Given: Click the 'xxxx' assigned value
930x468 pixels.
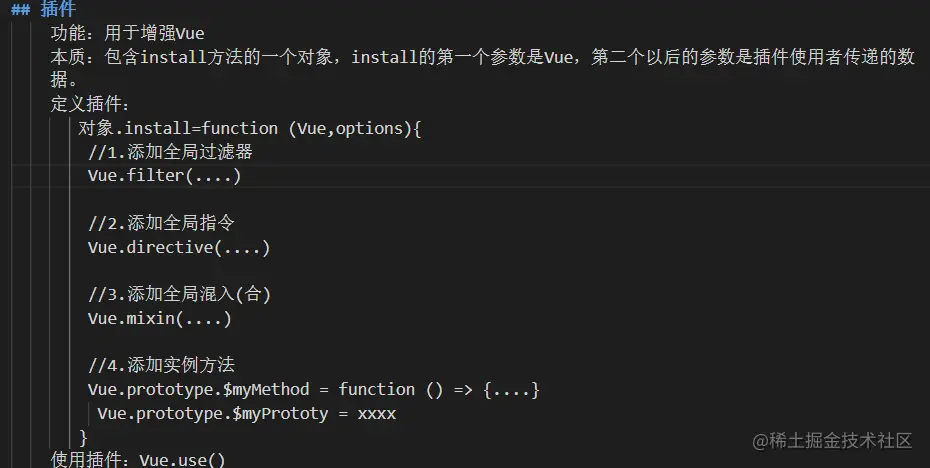Looking at the screenshot, I should pyautogui.click(x=376, y=413).
